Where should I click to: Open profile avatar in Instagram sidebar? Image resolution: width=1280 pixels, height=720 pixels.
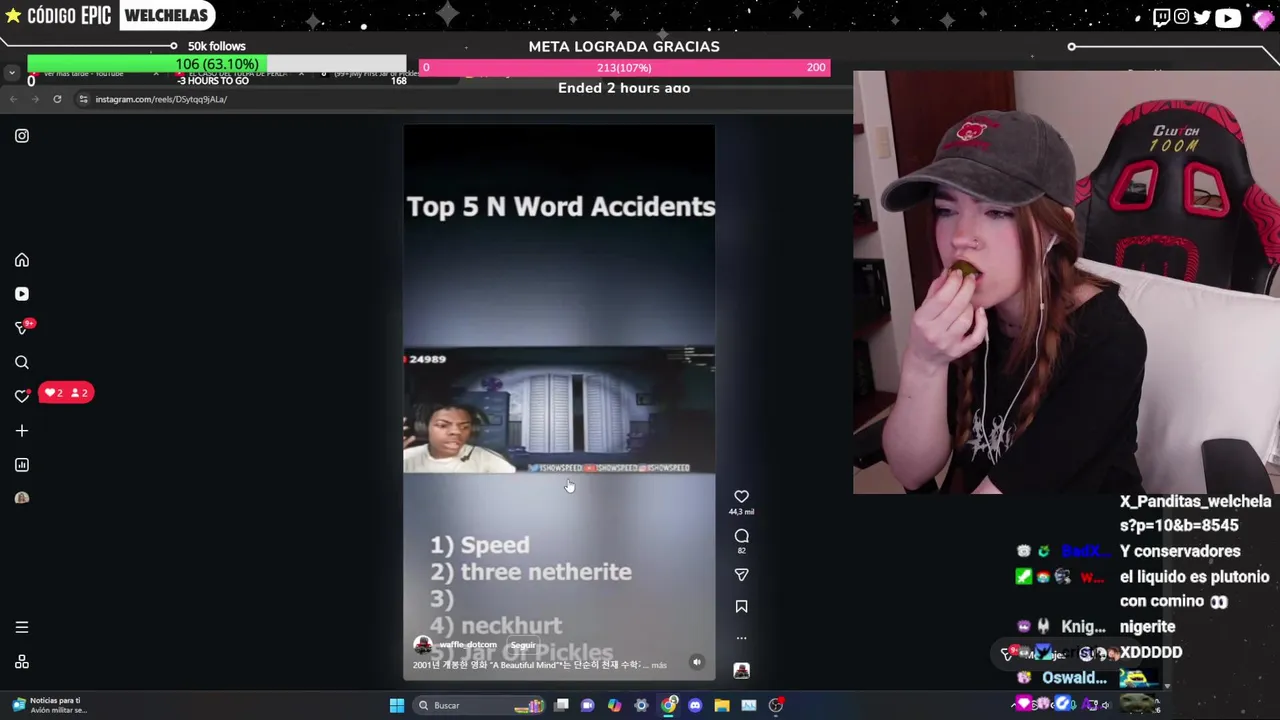22,498
